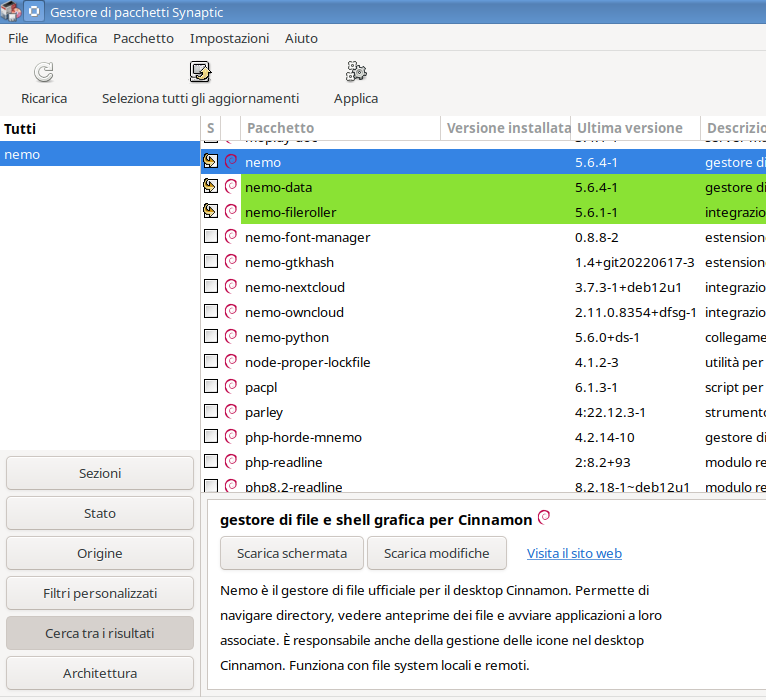Click the Applica gears icon
Image resolution: width=766 pixels, height=700 pixels.
[x=356, y=72]
